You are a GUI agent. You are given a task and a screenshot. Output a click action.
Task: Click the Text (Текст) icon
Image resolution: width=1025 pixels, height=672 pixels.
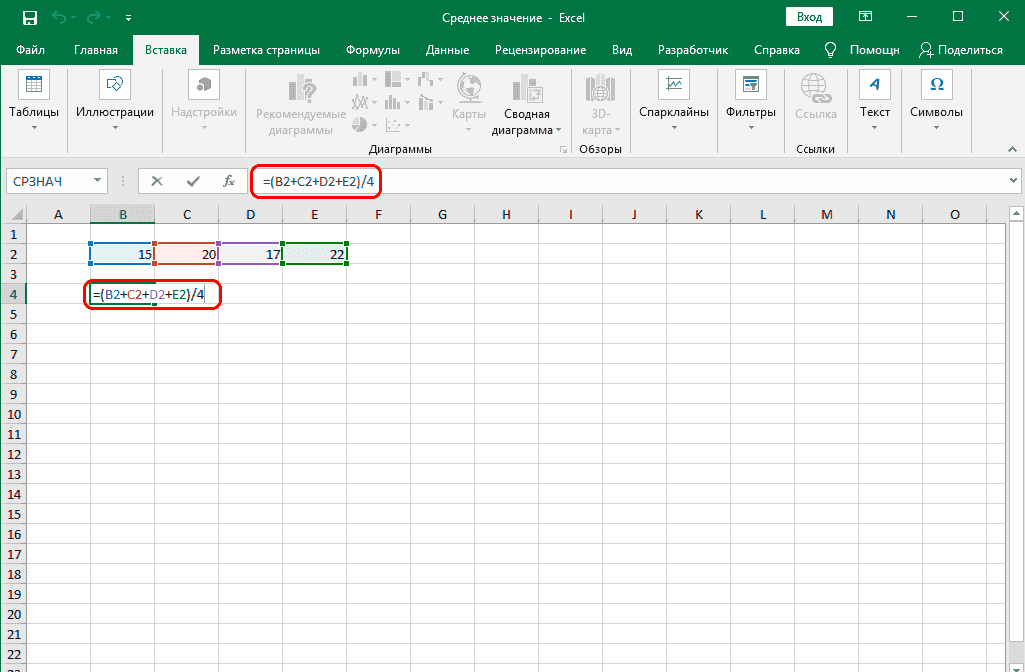pyautogui.click(x=875, y=86)
